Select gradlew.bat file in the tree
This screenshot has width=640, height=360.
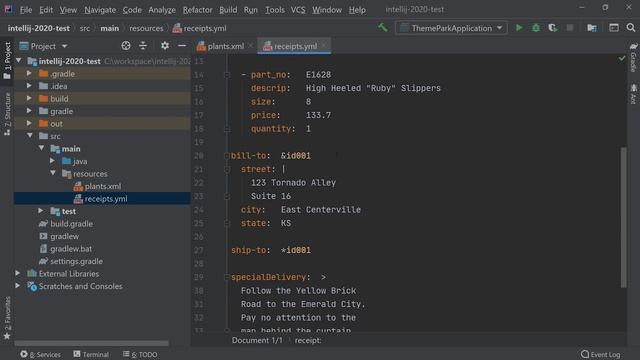point(71,249)
